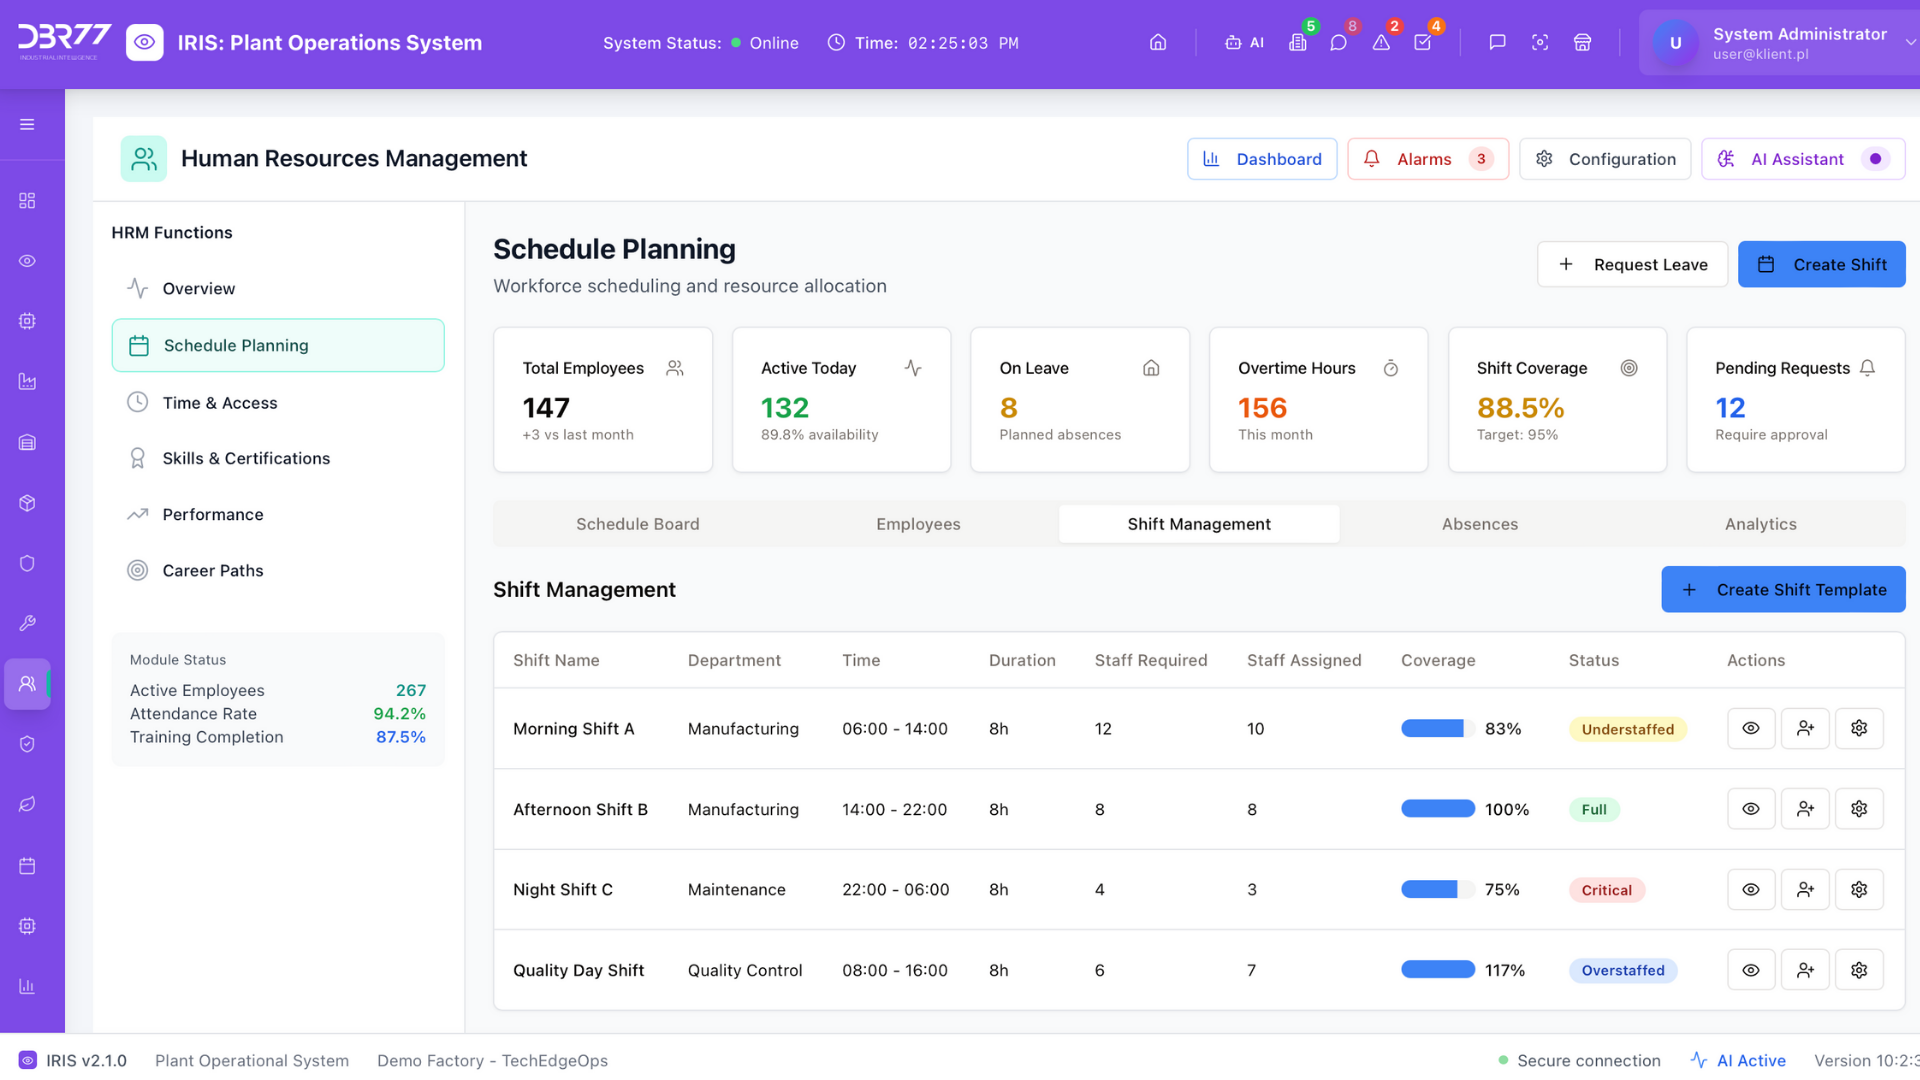This screenshot has width=1920, height=1080.
Task: Open the tasks checkbox icon with badge 4
Action: pyautogui.click(x=1423, y=43)
